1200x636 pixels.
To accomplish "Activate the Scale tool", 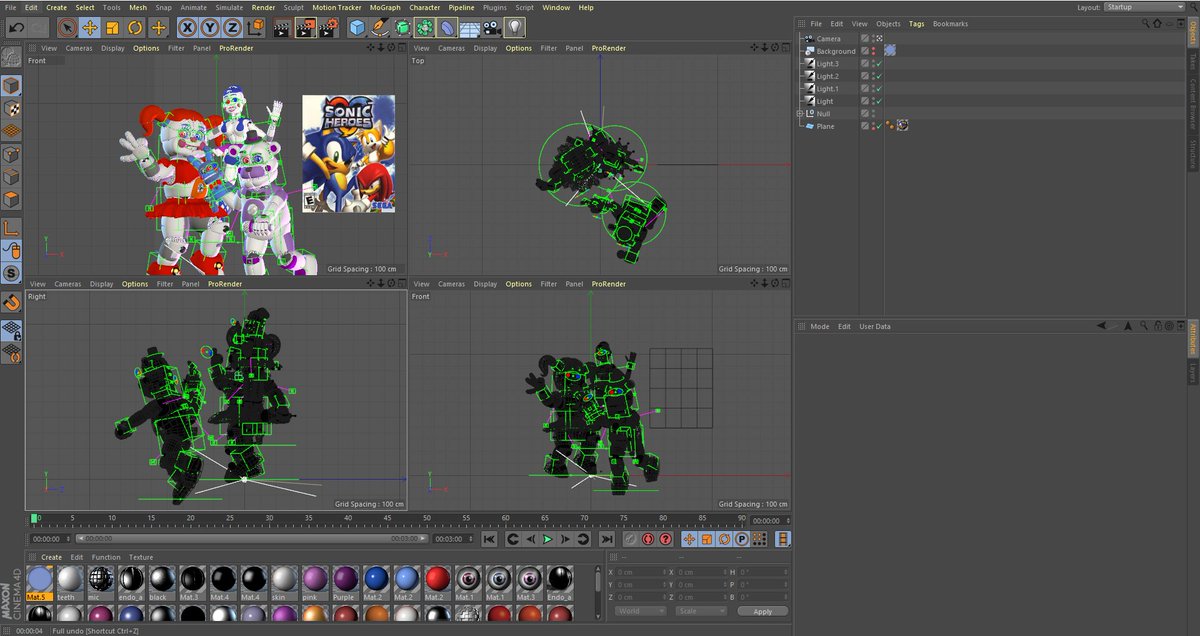I will click(112, 27).
